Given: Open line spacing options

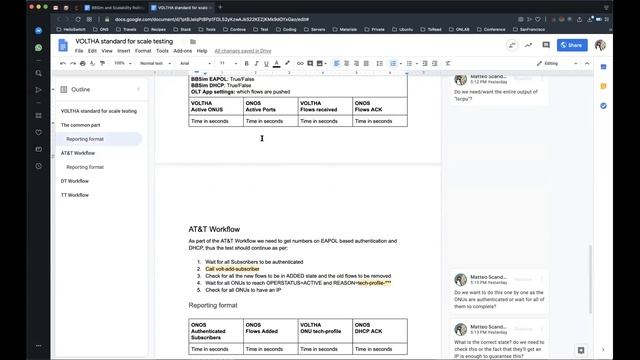Looking at the screenshot, I should click(x=379, y=63).
